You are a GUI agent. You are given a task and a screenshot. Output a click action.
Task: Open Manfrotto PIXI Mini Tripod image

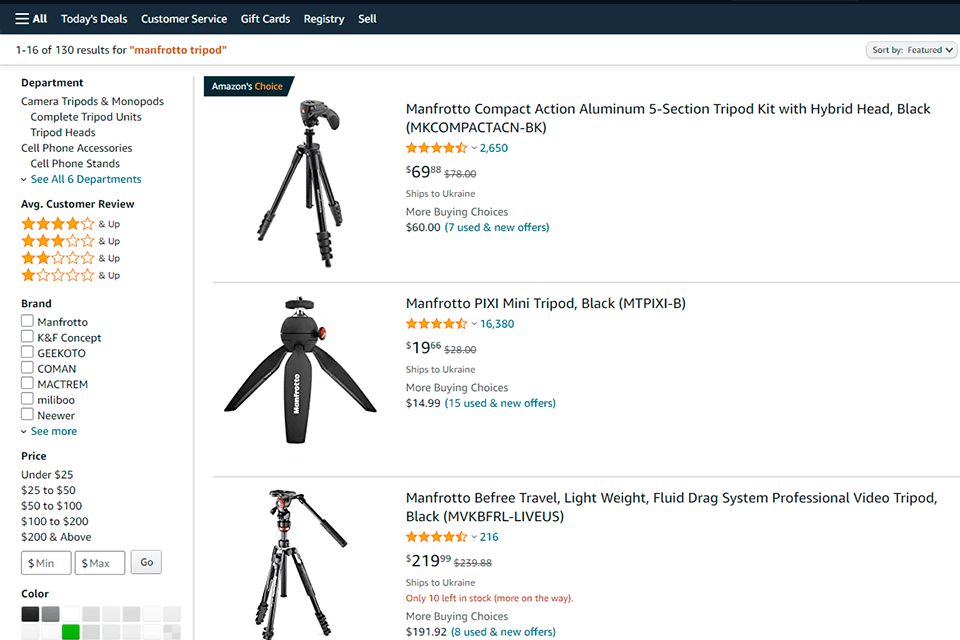coord(300,371)
